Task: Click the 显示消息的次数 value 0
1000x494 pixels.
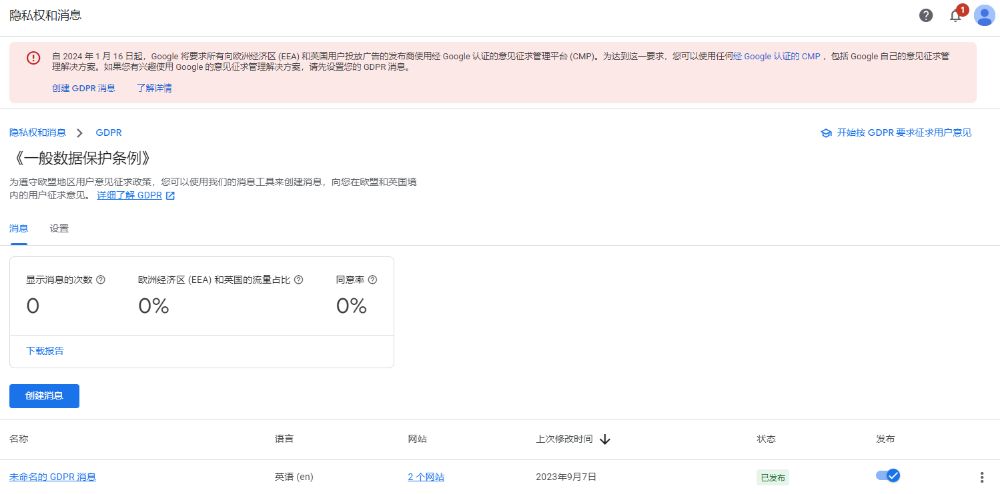Action: point(33,307)
